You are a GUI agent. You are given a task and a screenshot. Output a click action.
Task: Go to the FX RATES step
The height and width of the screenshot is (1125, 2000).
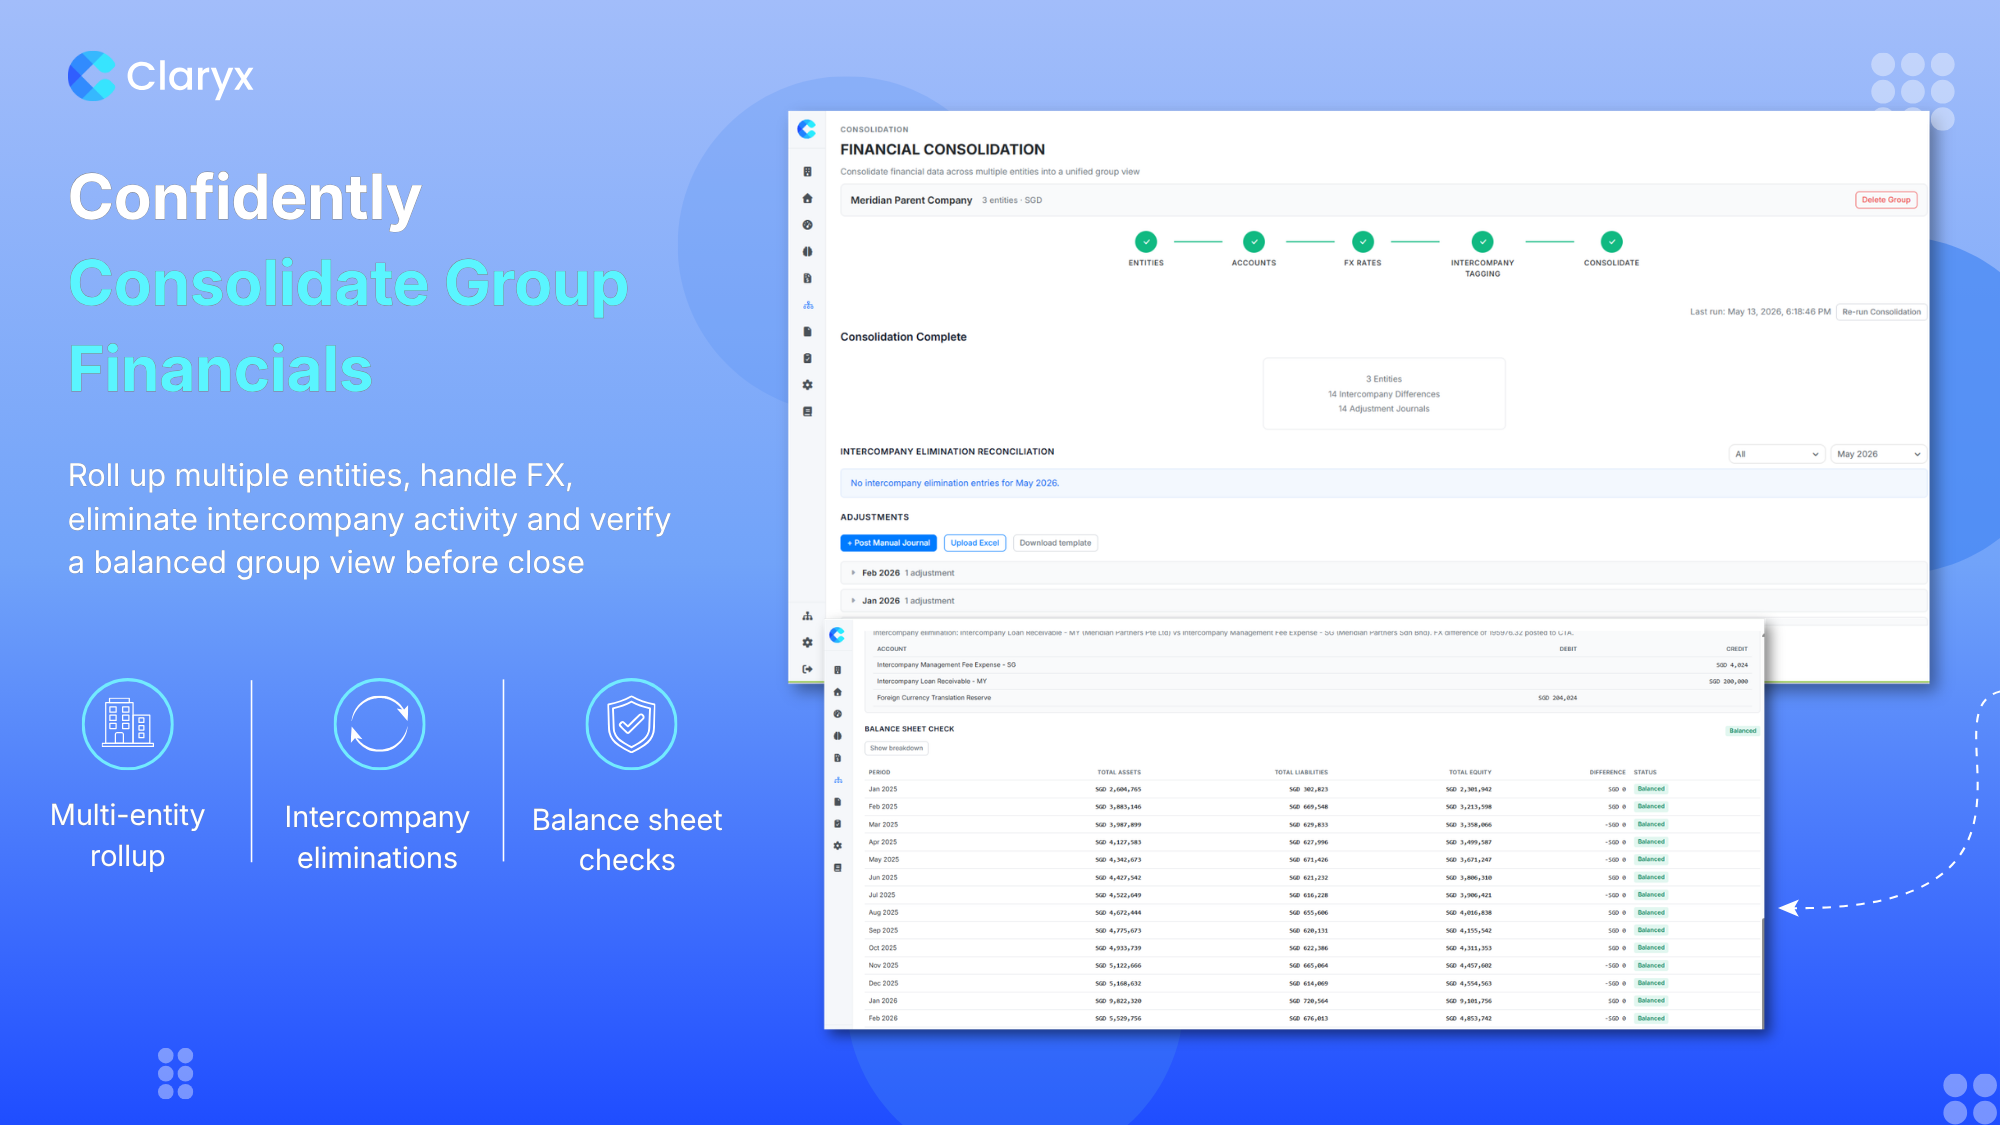coord(1363,242)
